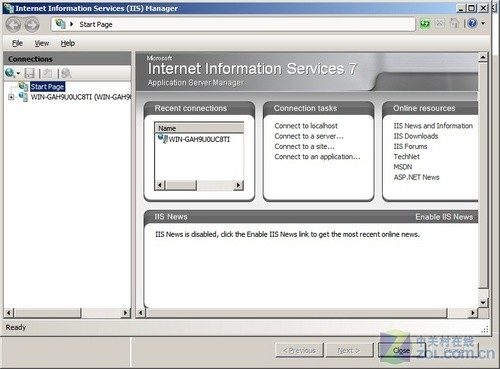Screen dimensions: 500x369
Task: Click the address bar breadcrumb root icon
Action: pyautogui.click(x=60, y=24)
